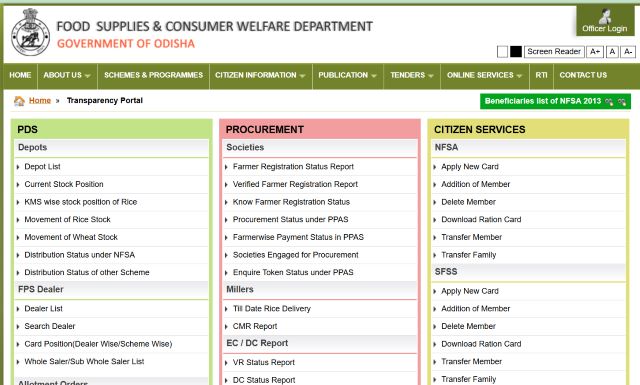The width and height of the screenshot is (640, 385).
Task: Click the home icon in breadcrumb
Action: coord(19,101)
